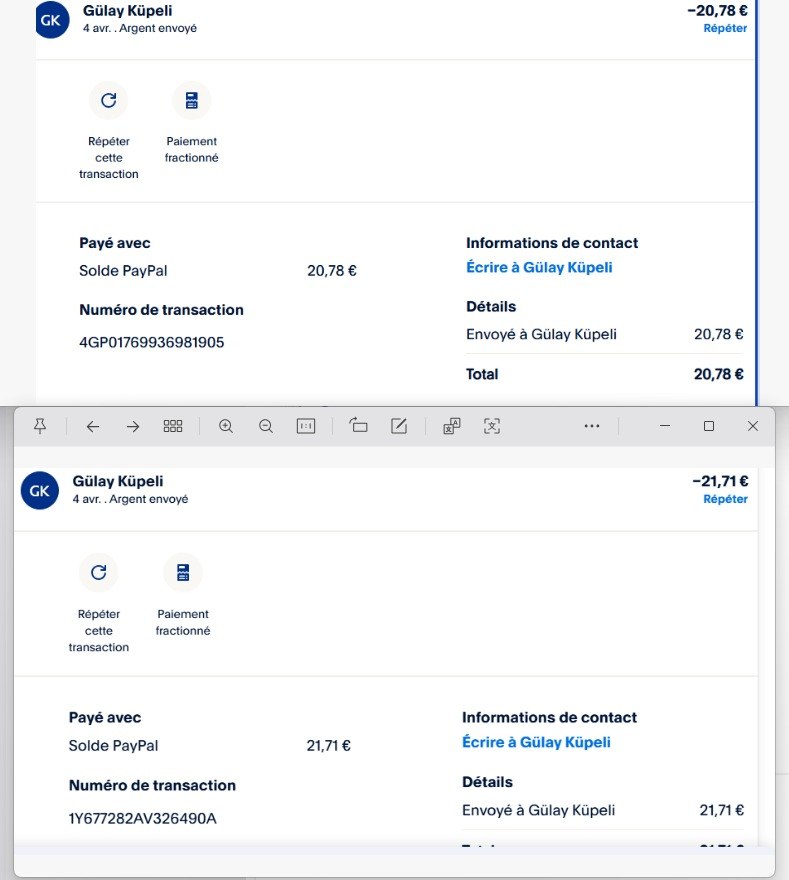Viewport: 789px width, 880px height.
Task: Click Répéter cette transaction icon in upper receipt
Action: point(109,100)
